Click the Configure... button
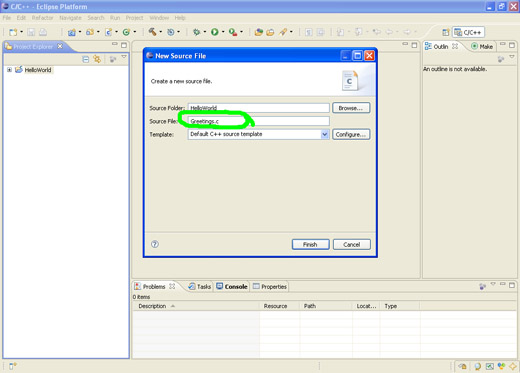Image resolution: width=520 pixels, height=373 pixels. click(351, 134)
